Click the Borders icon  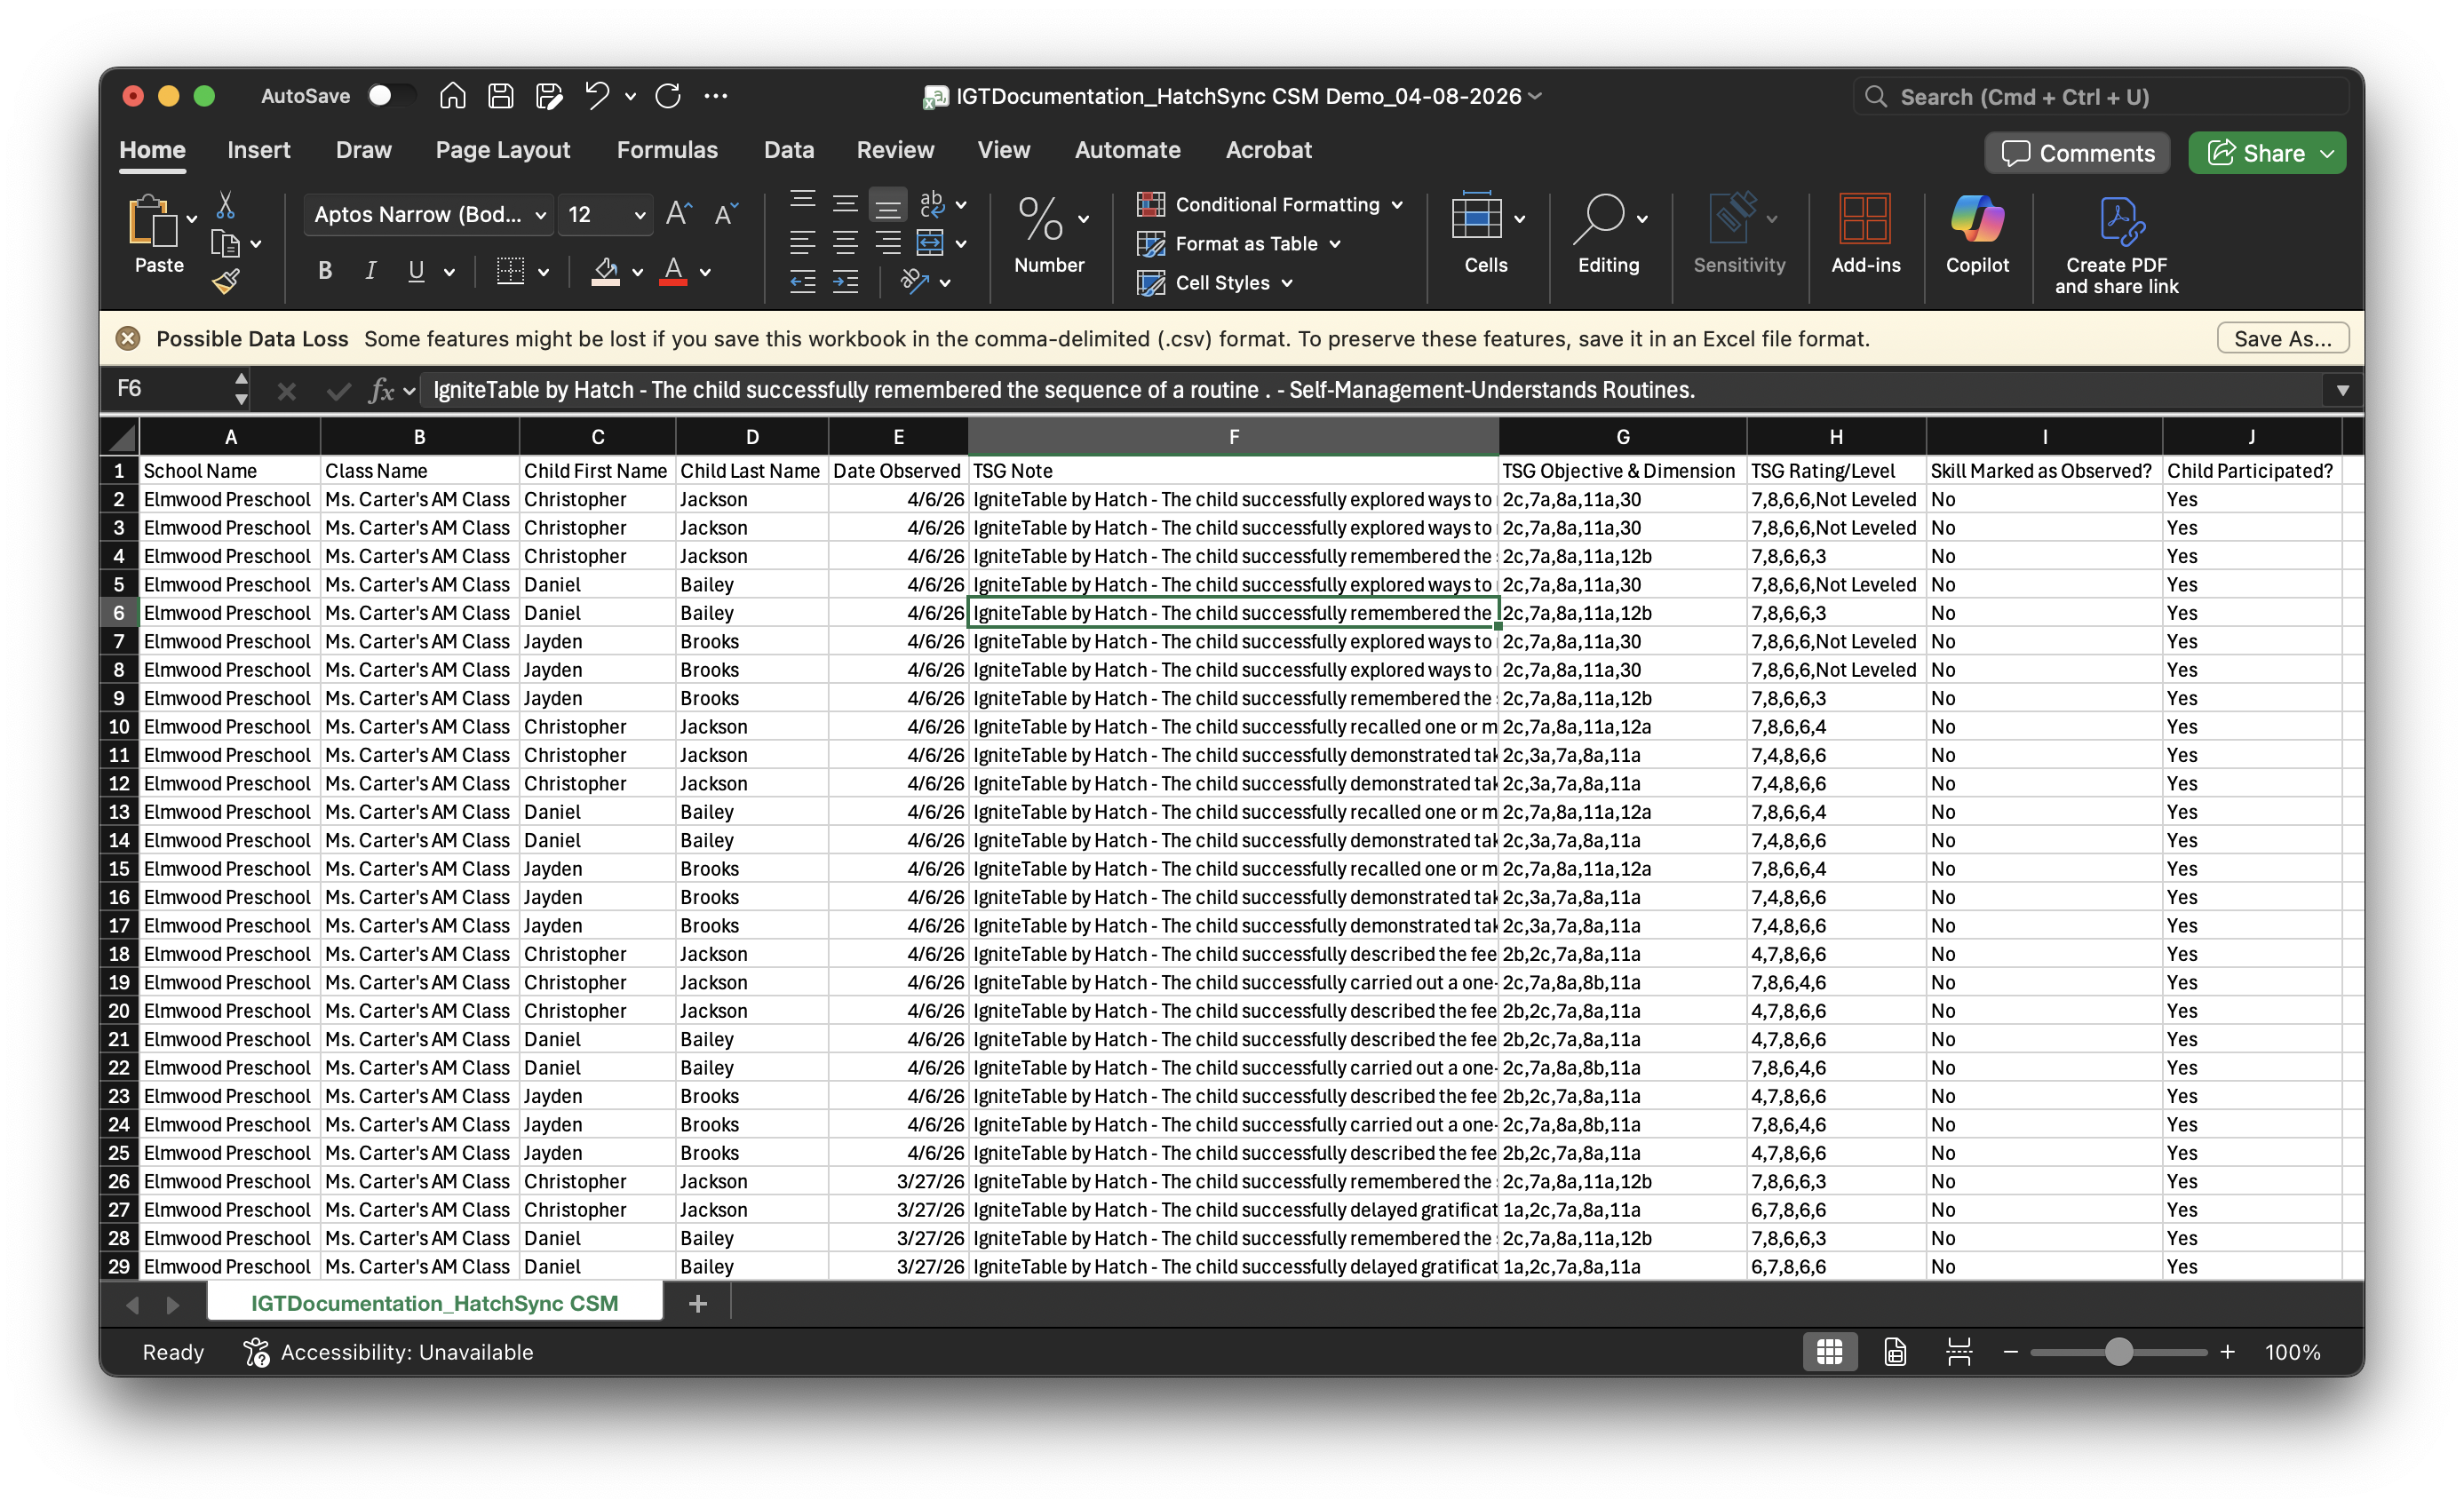click(511, 271)
